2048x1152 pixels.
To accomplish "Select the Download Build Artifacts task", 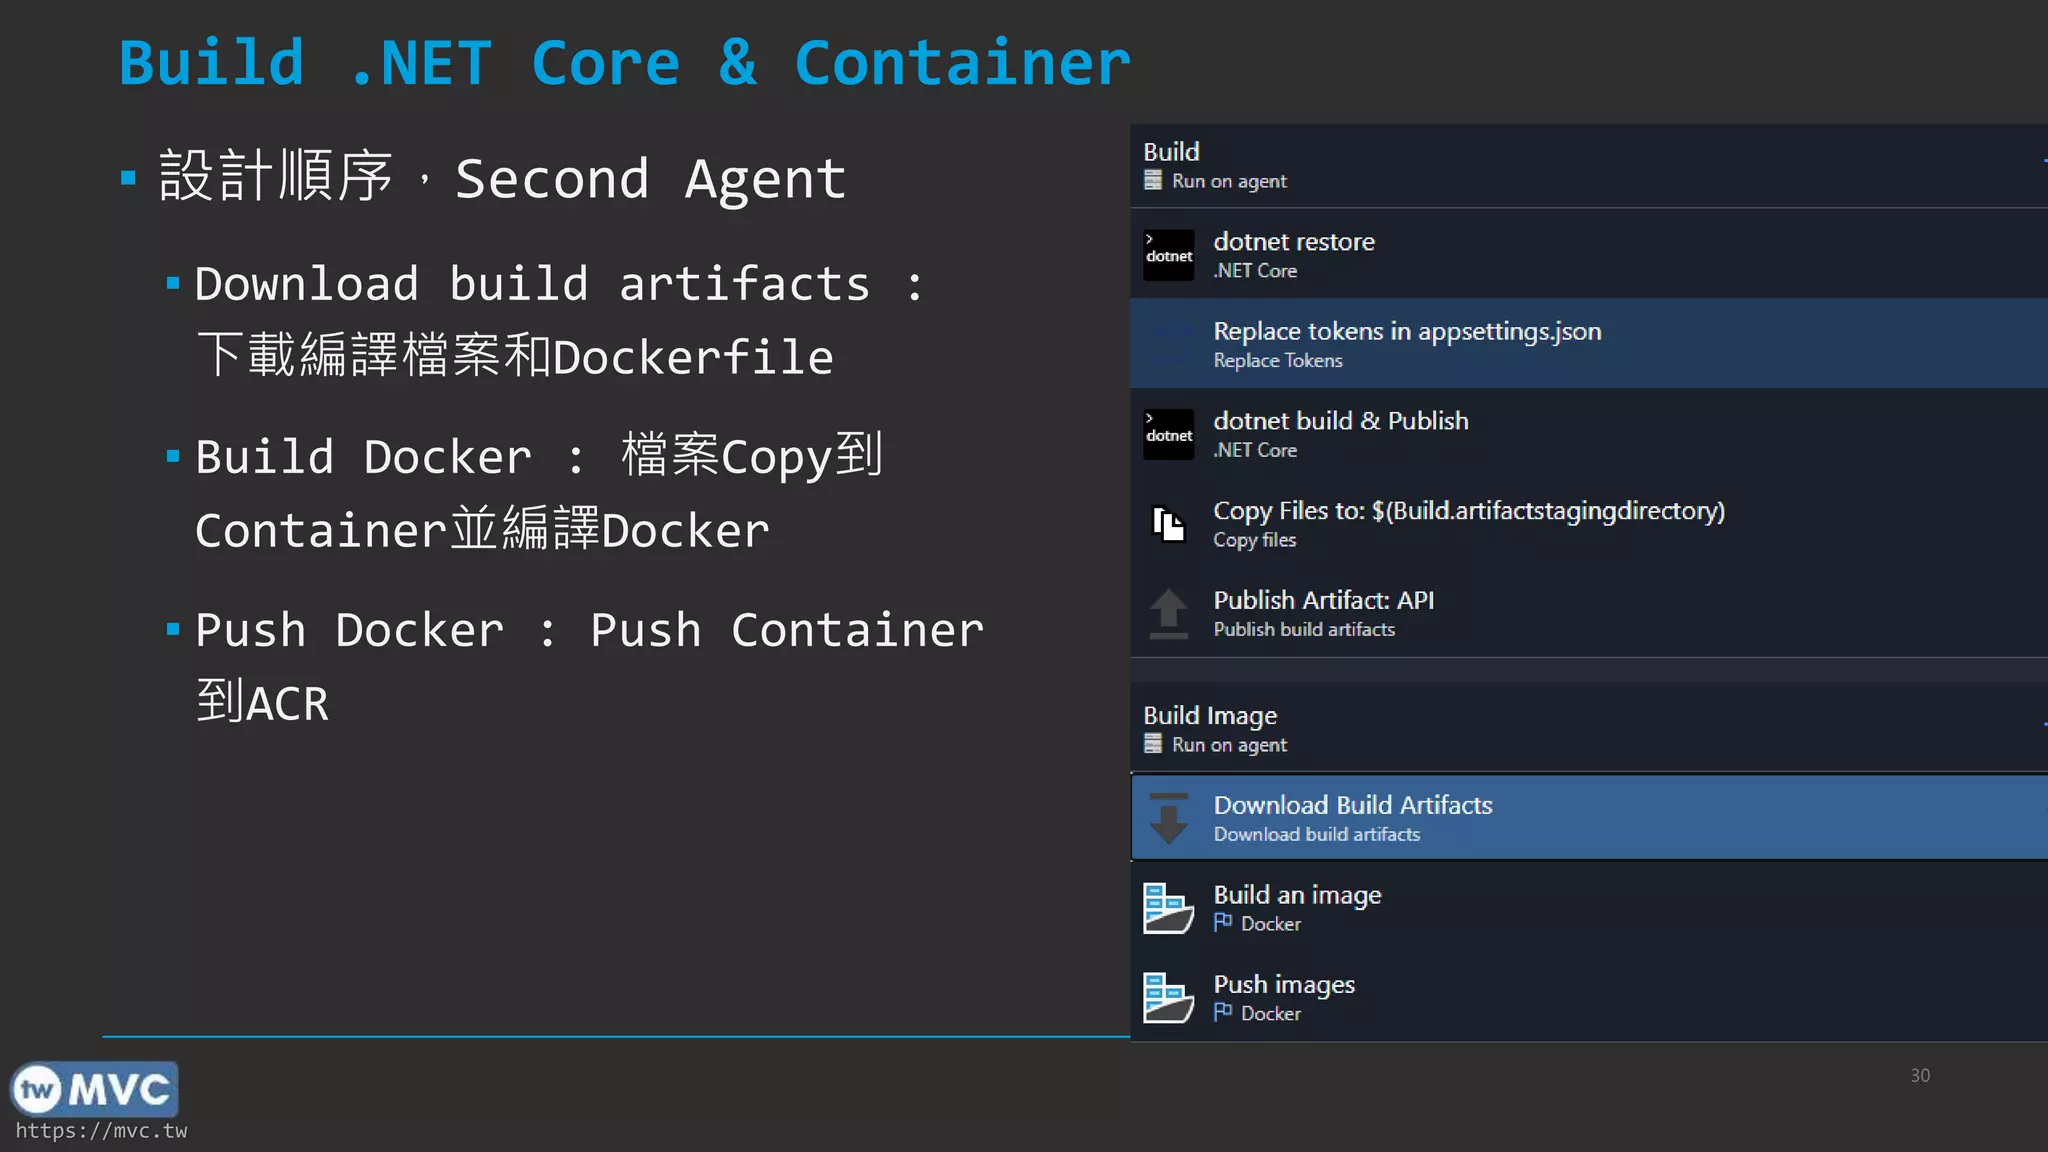I will tap(1589, 817).
